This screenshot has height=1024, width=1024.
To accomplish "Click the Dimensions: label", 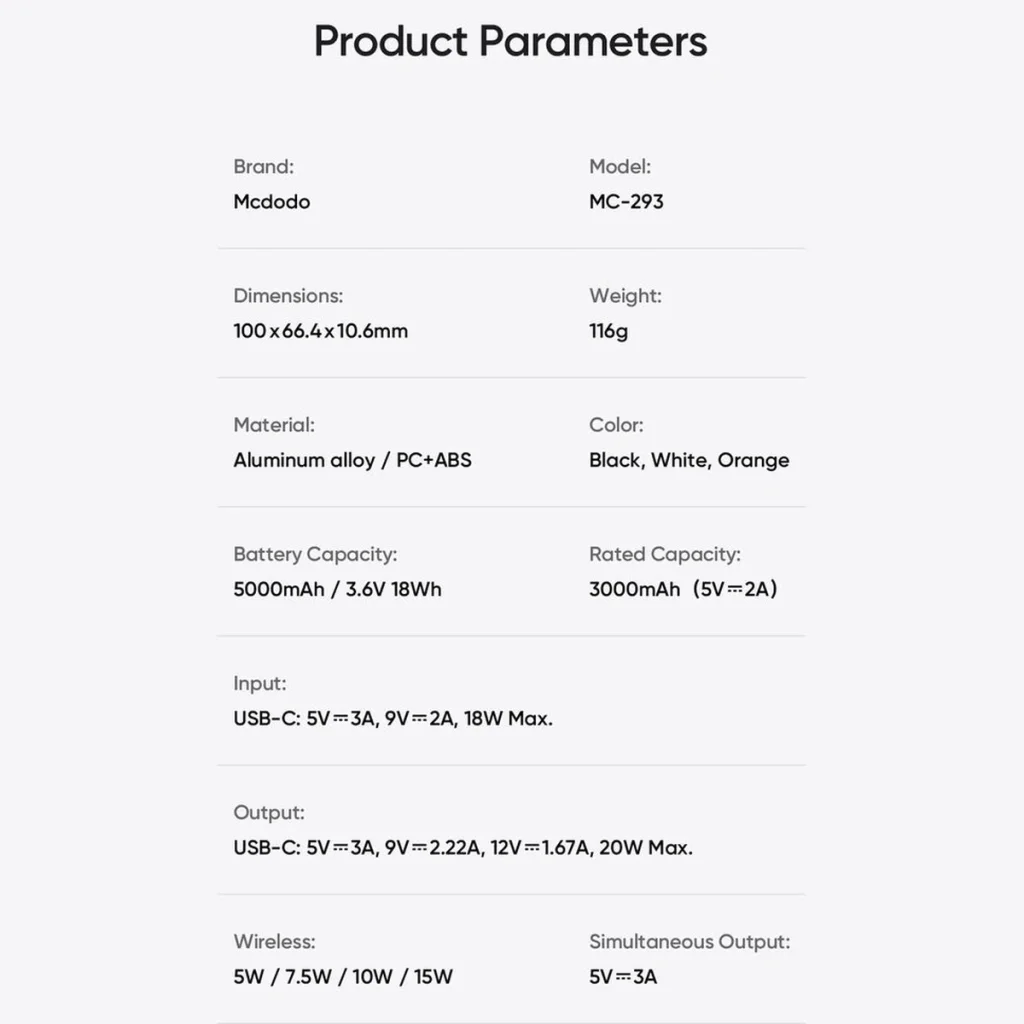I will click(x=288, y=296).
